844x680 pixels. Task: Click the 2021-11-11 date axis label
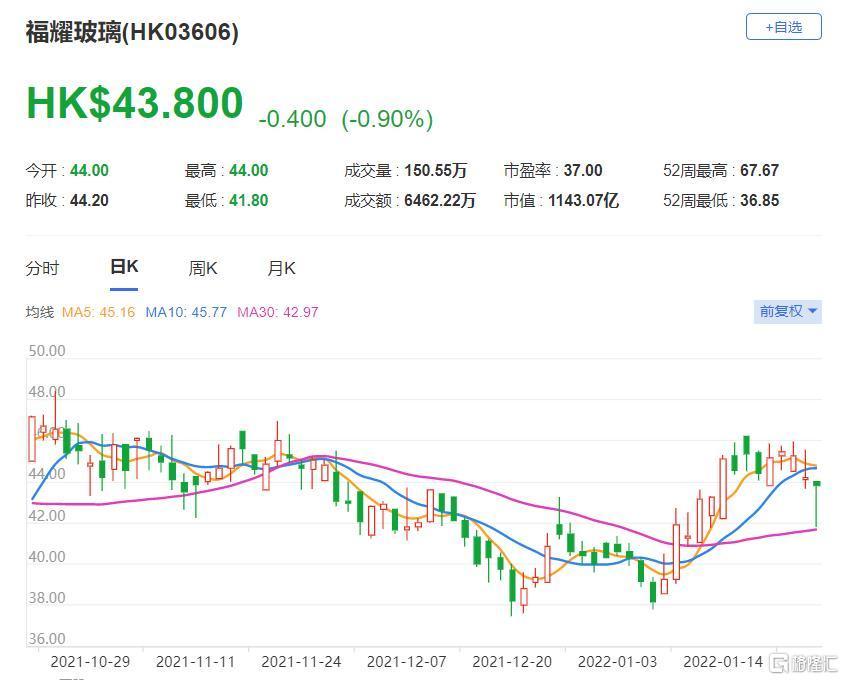(x=195, y=662)
